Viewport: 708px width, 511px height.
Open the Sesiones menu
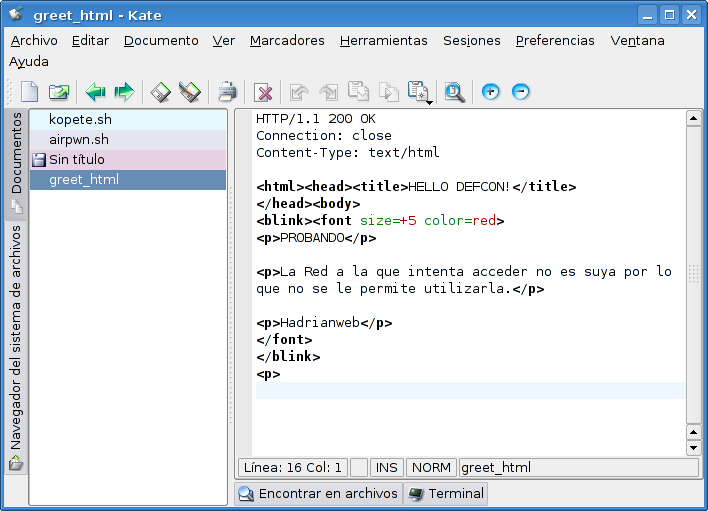pyautogui.click(x=471, y=41)
